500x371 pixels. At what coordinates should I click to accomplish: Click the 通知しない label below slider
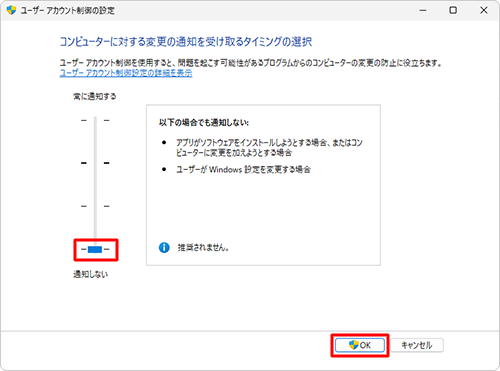(91, 274)
